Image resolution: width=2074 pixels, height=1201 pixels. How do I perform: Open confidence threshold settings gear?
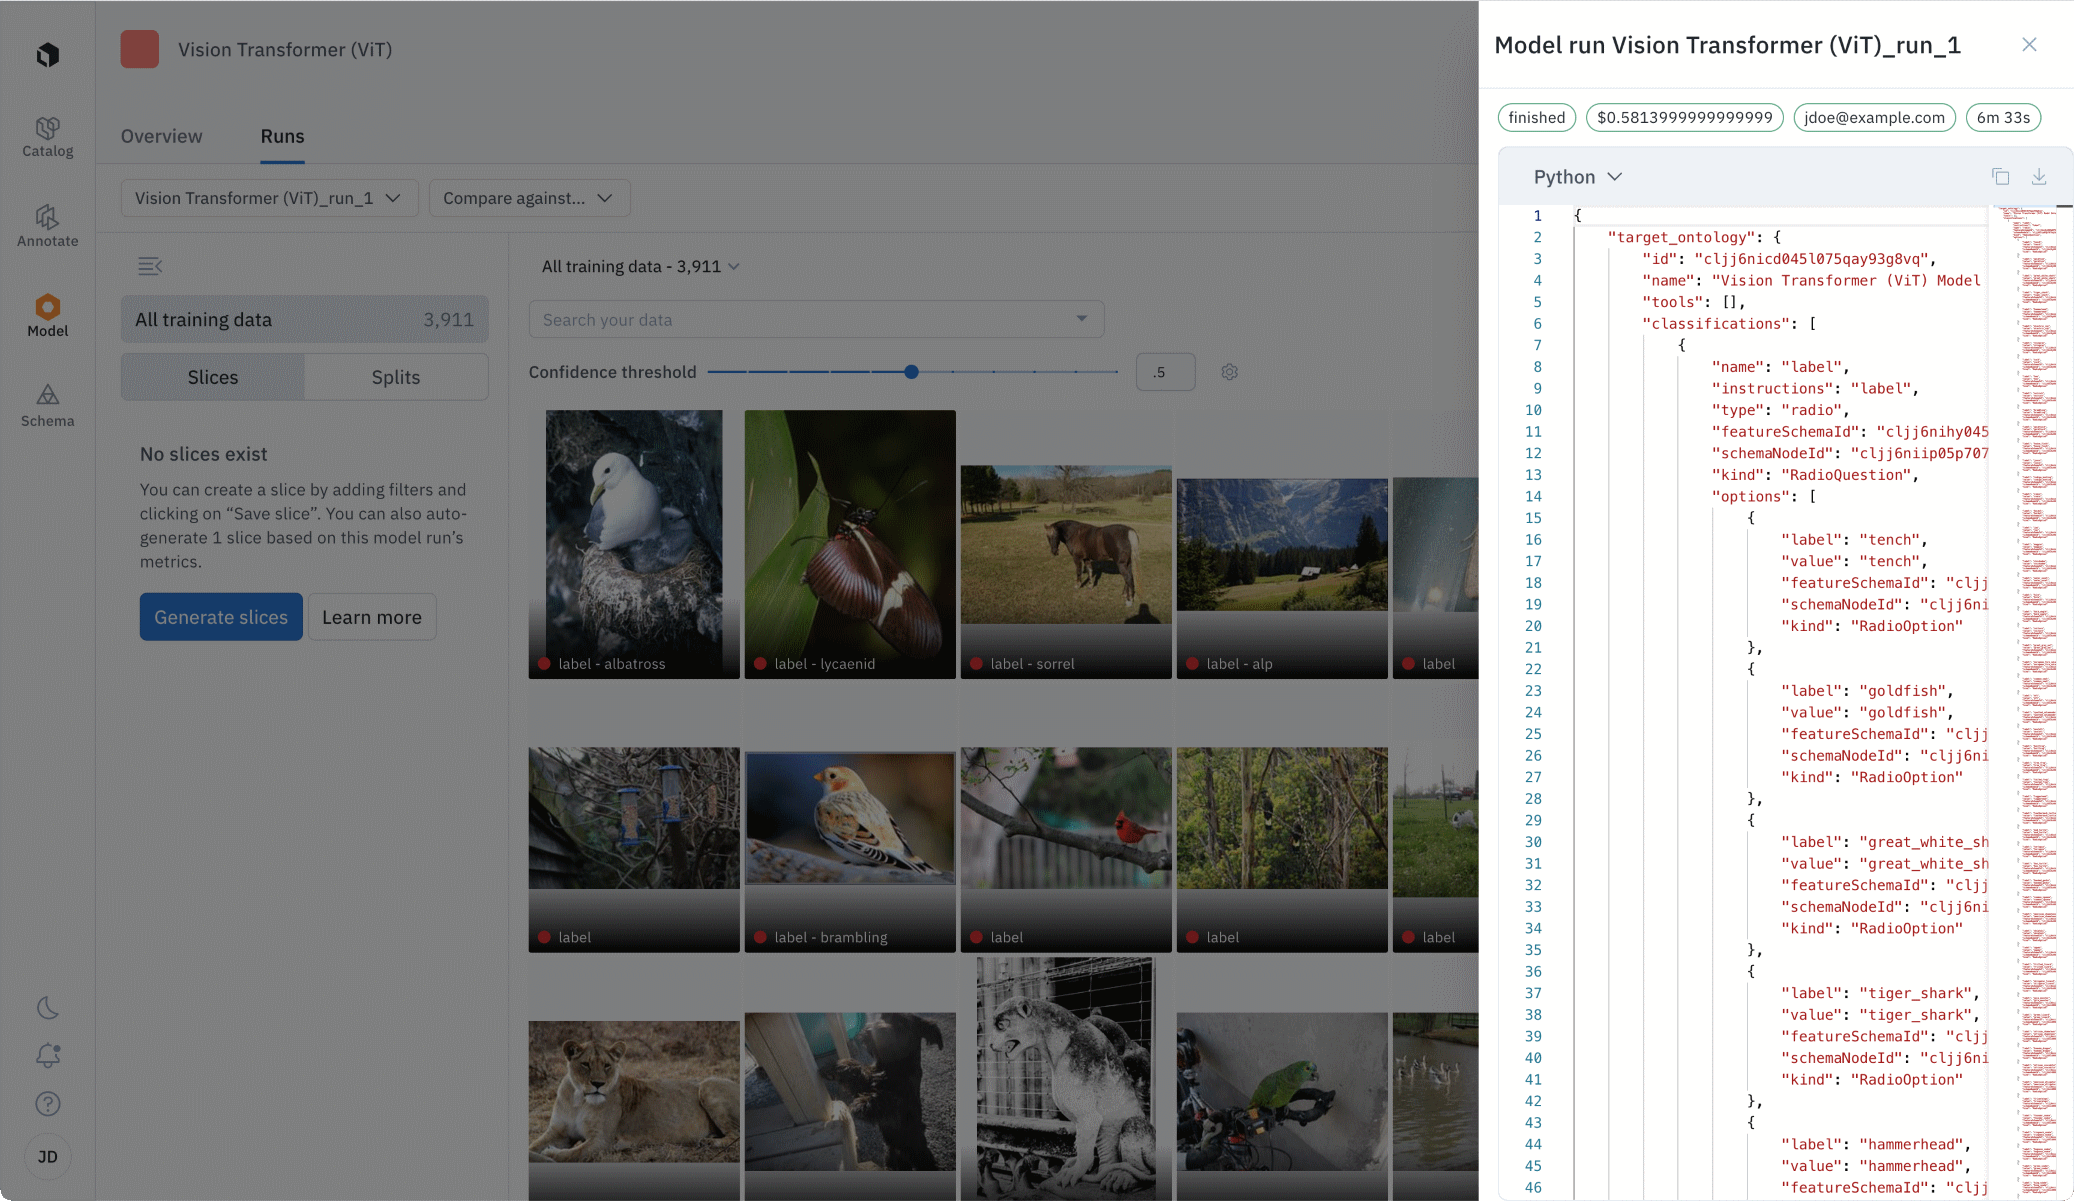[x=1229, y=372]
